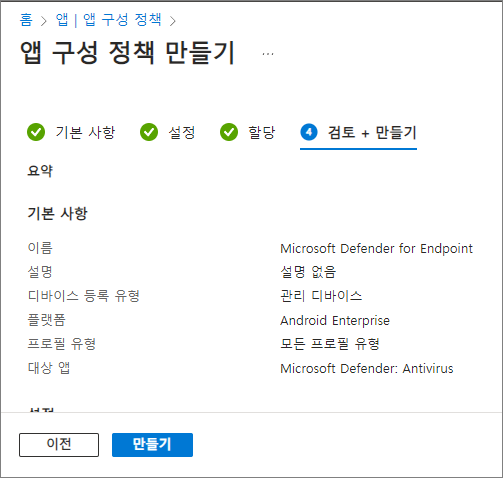Click the 디바이스 등록 유형 label

(84, 296)
